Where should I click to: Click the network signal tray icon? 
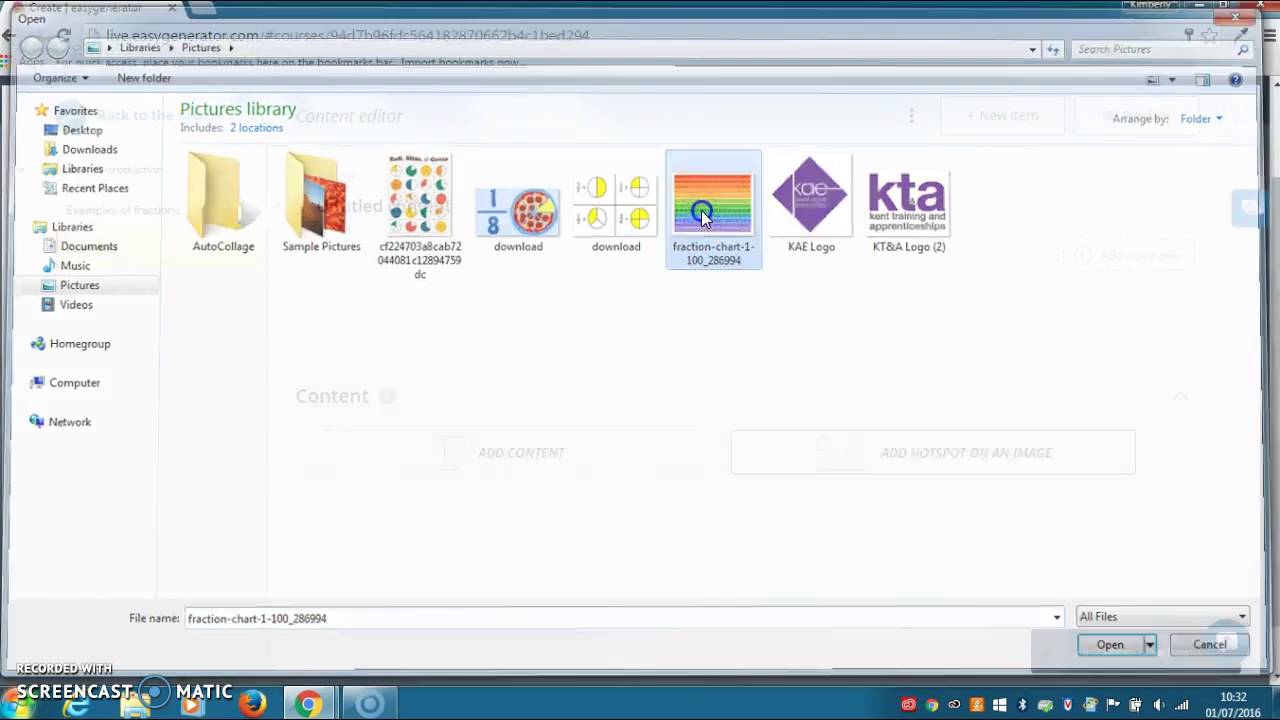pos(1182,705)
